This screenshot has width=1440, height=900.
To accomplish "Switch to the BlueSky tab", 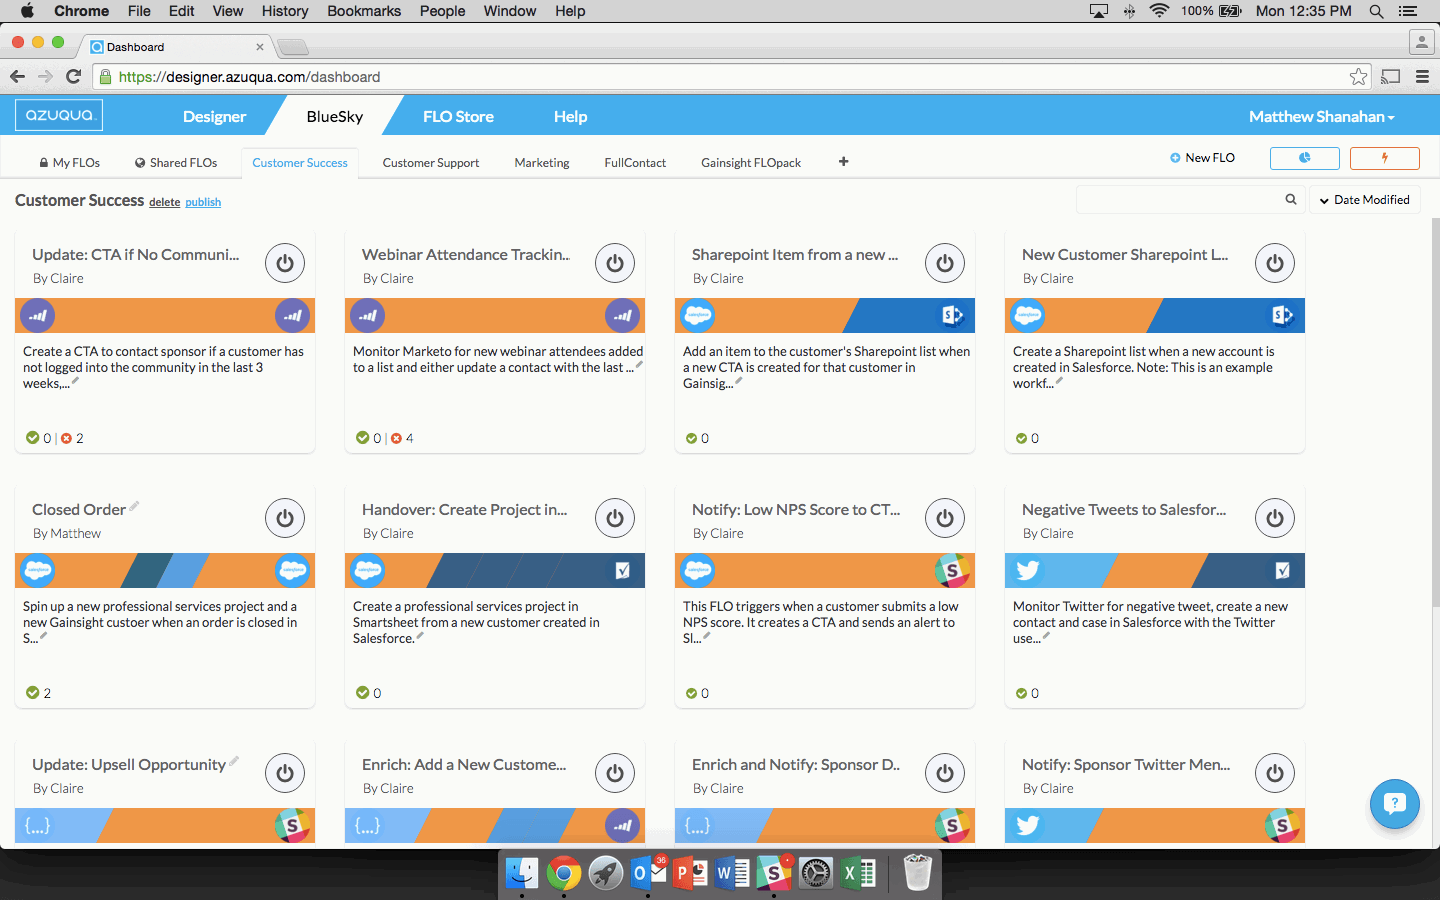I will click(335, 116).
